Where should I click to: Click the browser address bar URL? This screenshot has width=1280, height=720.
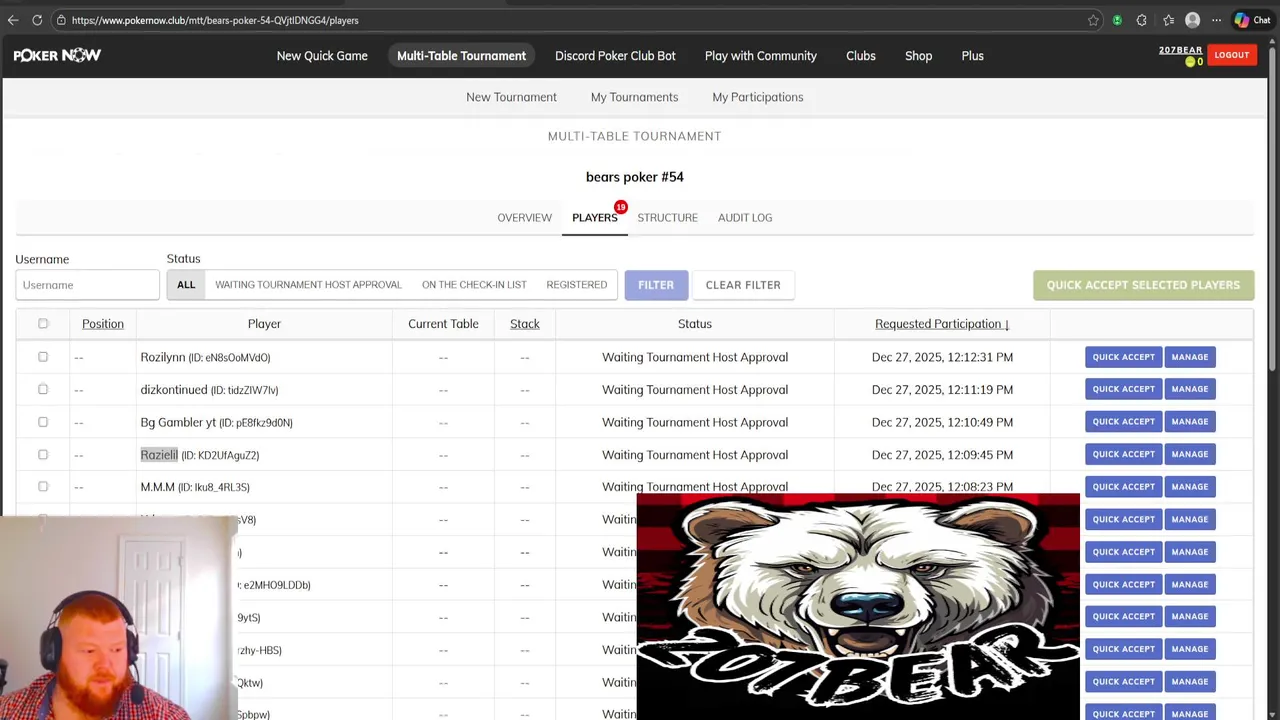click(215, 20)
